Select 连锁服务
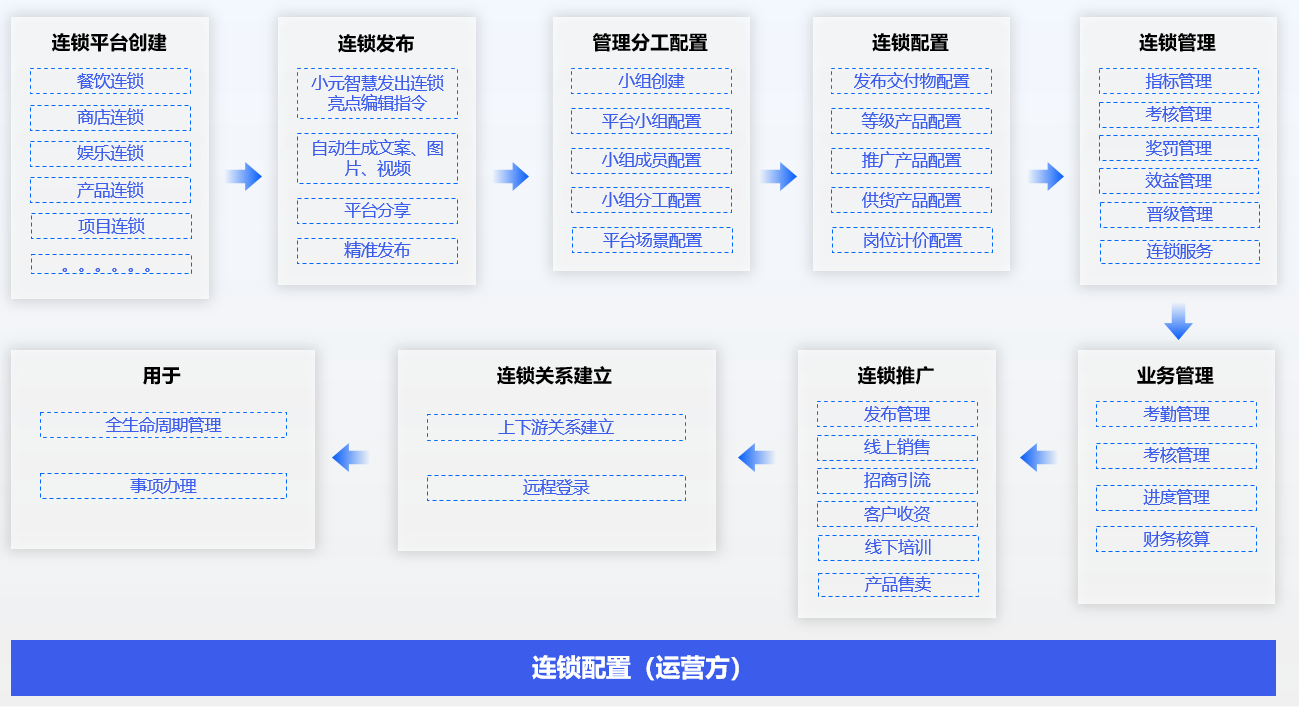The height and width of the screenshot is (707, 1299). click(x=1180, y=251)
